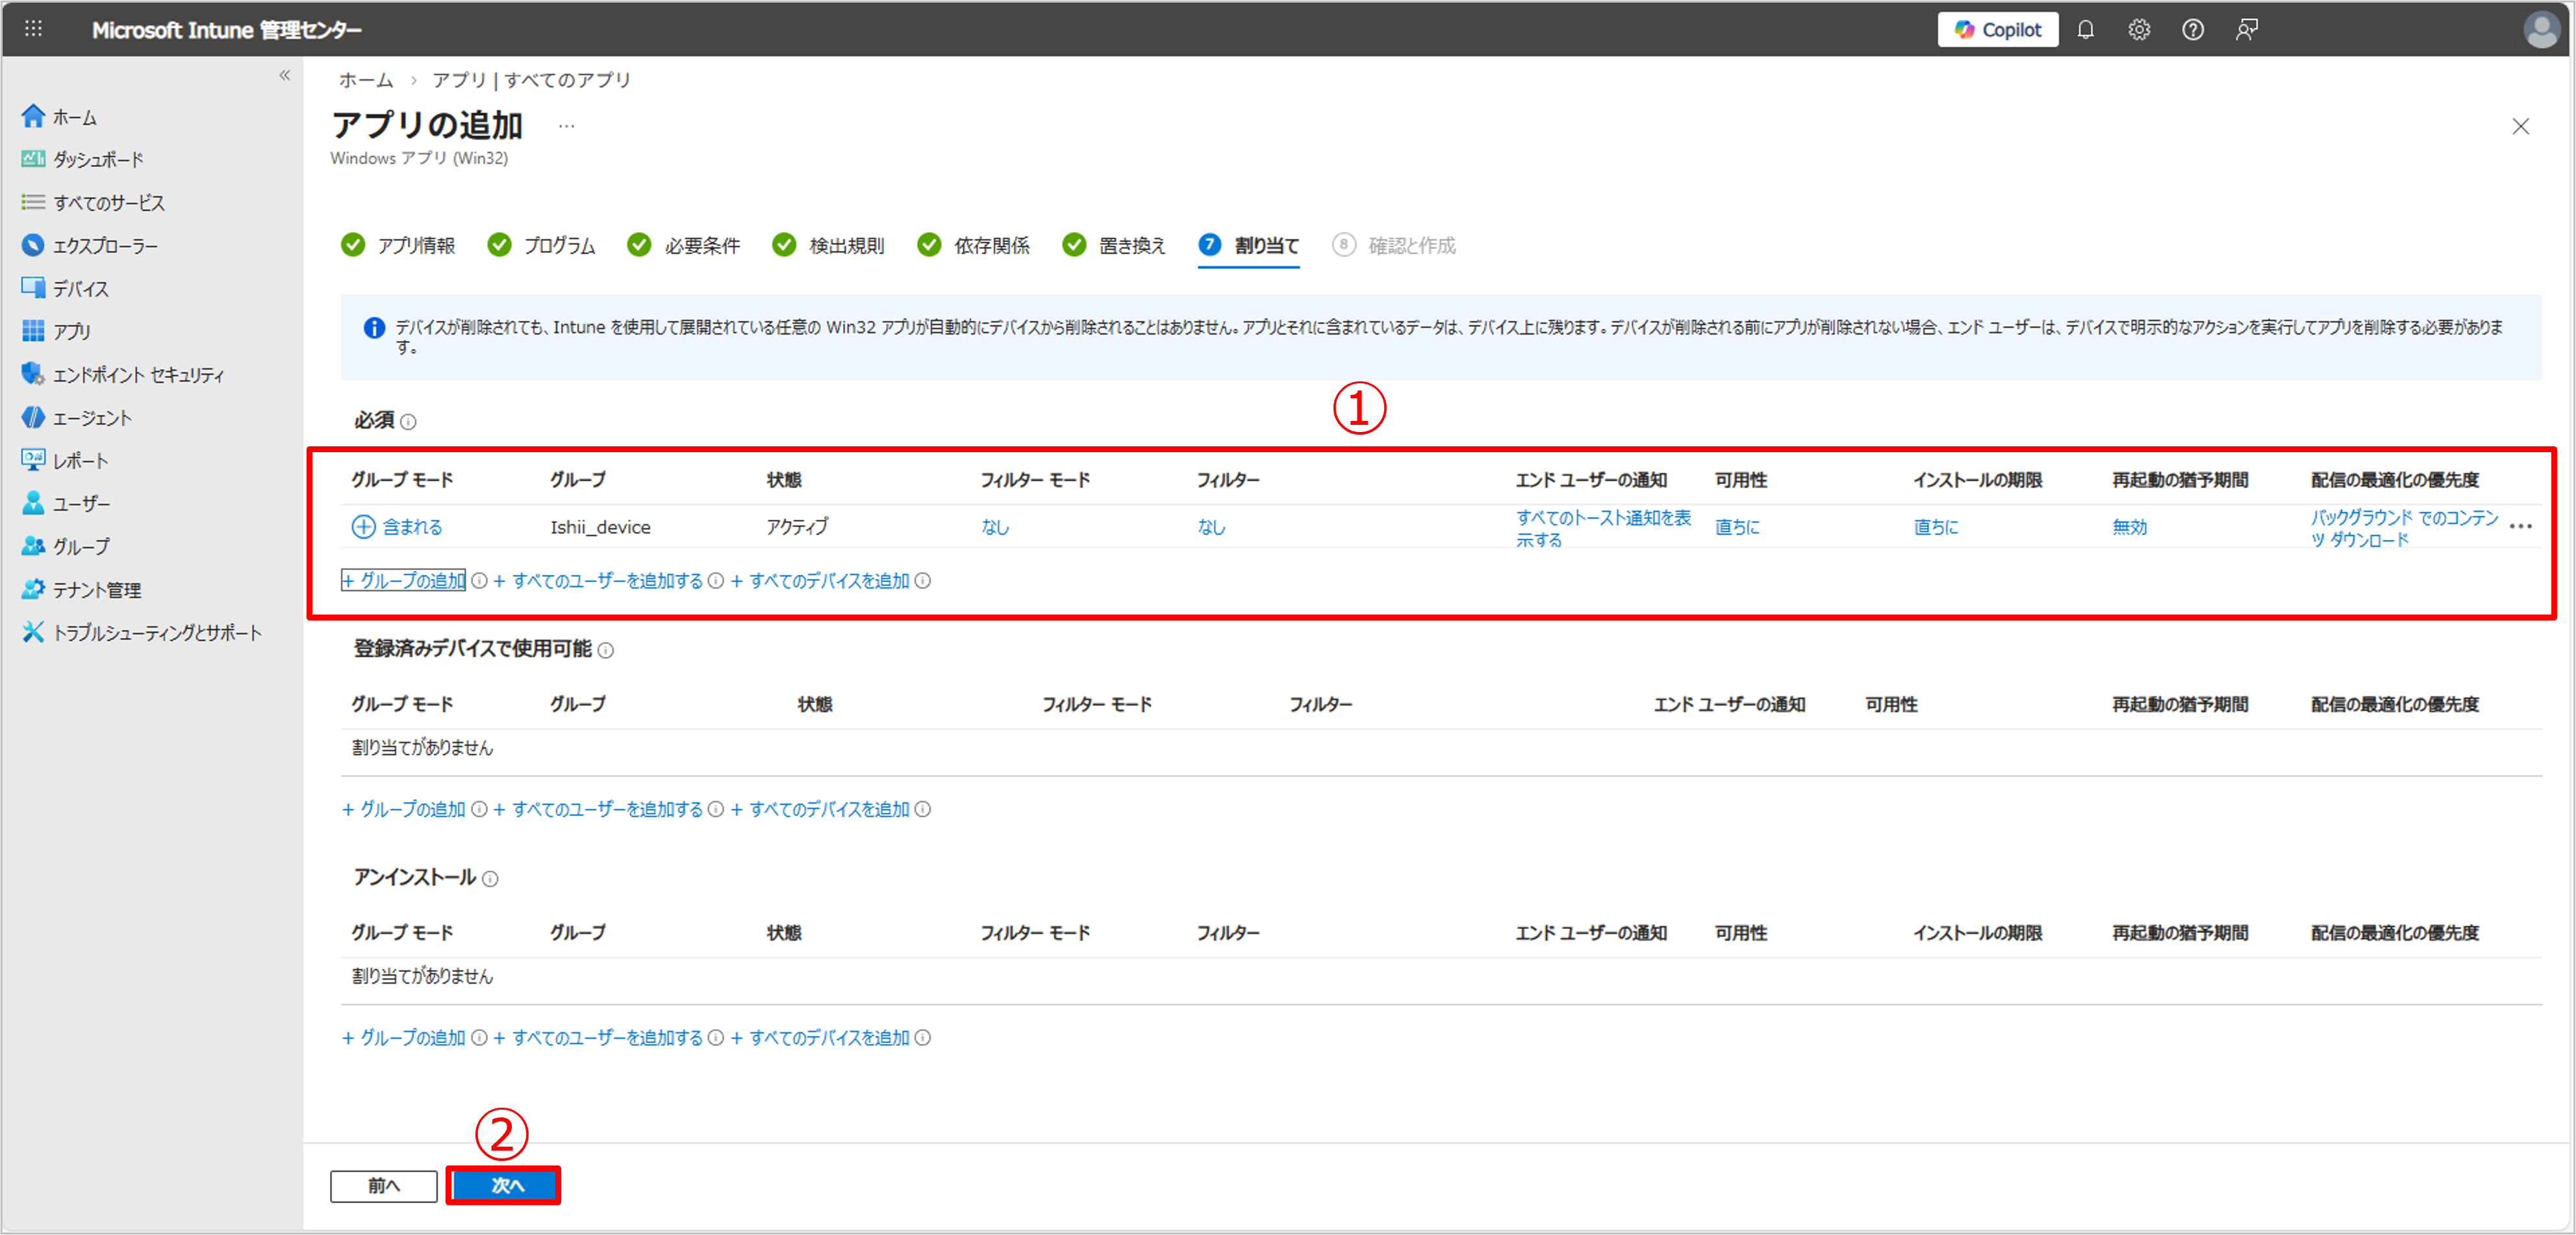Open the user account avatar

tap(2540, 30)
